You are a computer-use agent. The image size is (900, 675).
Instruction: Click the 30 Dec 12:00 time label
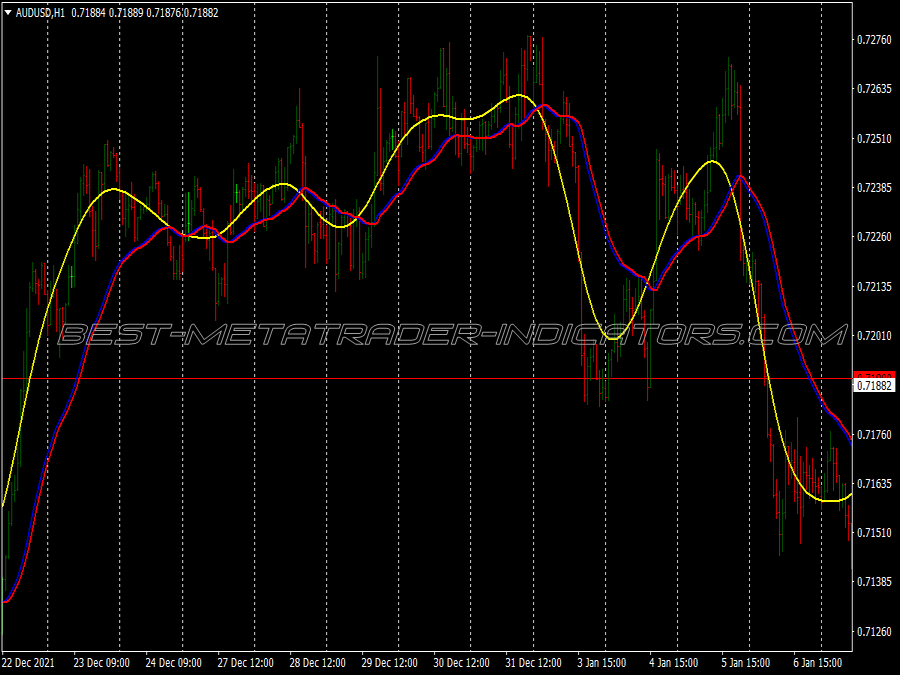coord(461,663)
